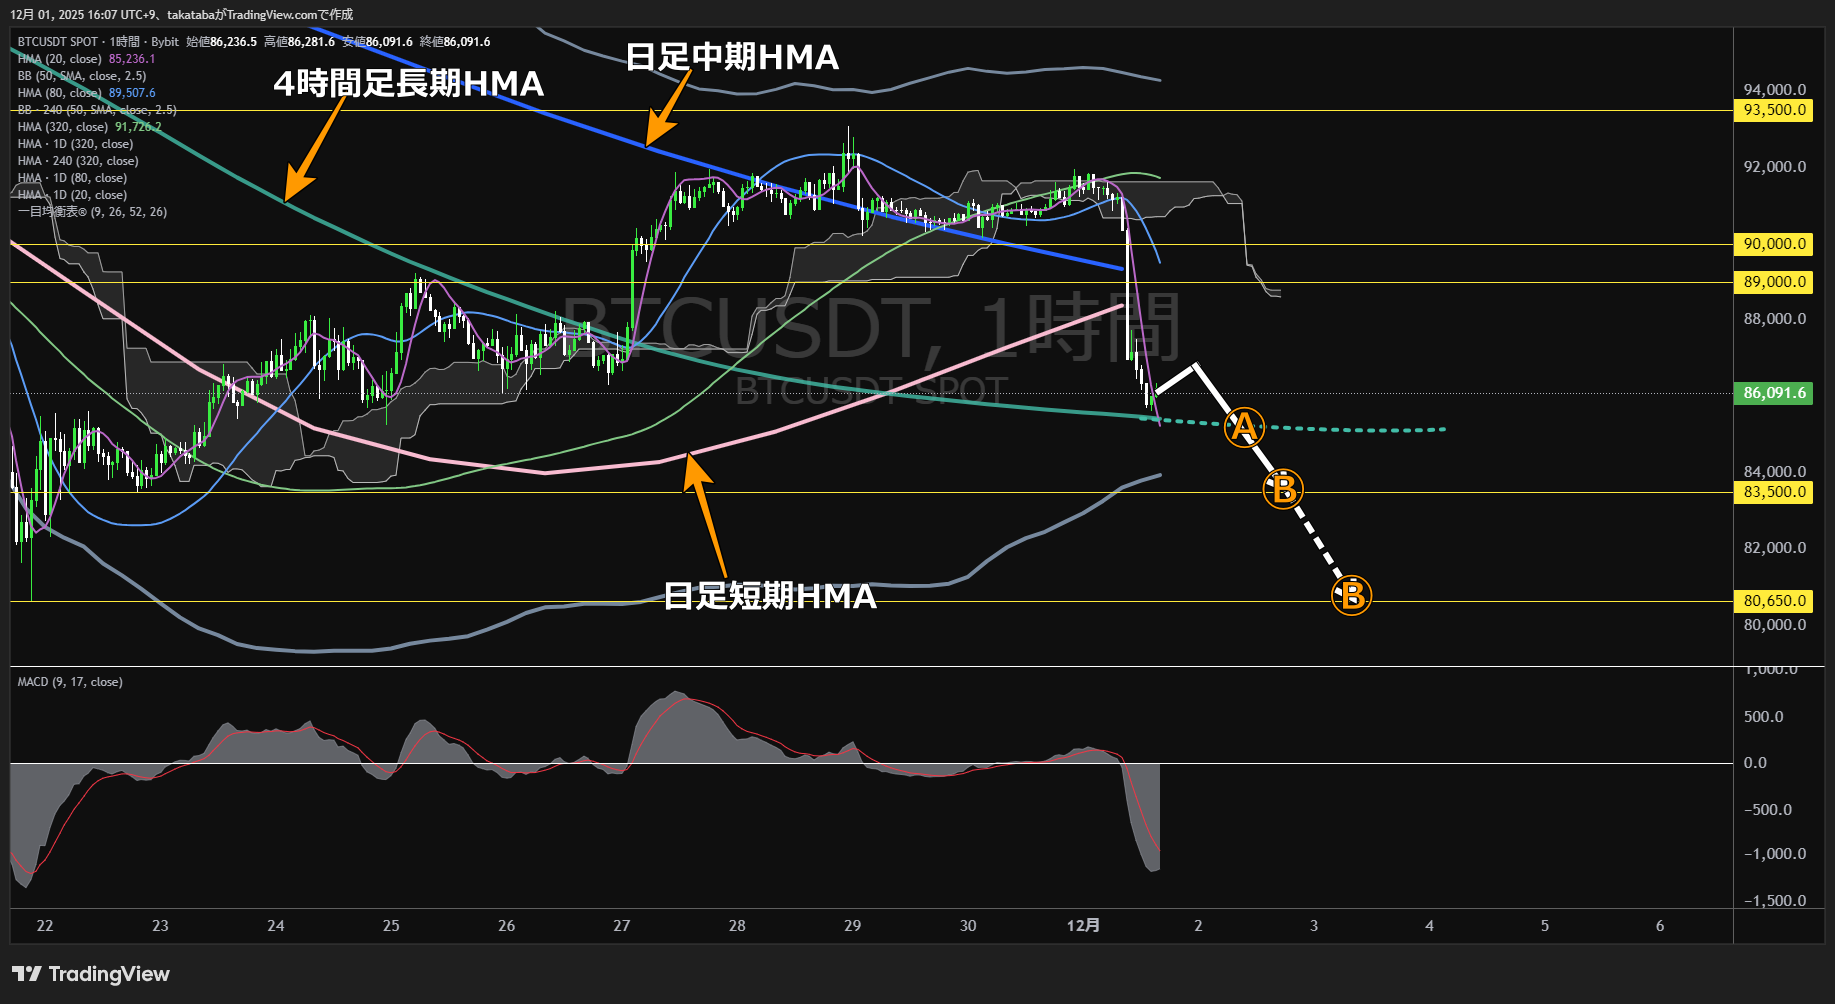Select the HMA · 1D (320, close) legend row
Viewport: 1835px width, 1004px height.
click(x=75, y=144)
